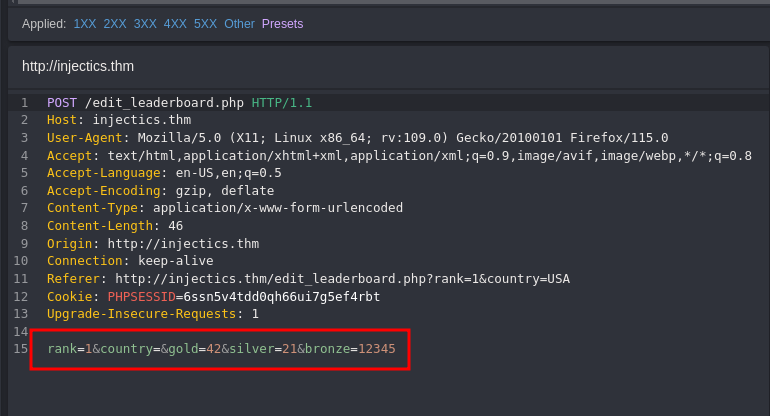Screen dimensions: 770x416
Task: Toggle the 1XX status filter
Action: tap(84, 24)
